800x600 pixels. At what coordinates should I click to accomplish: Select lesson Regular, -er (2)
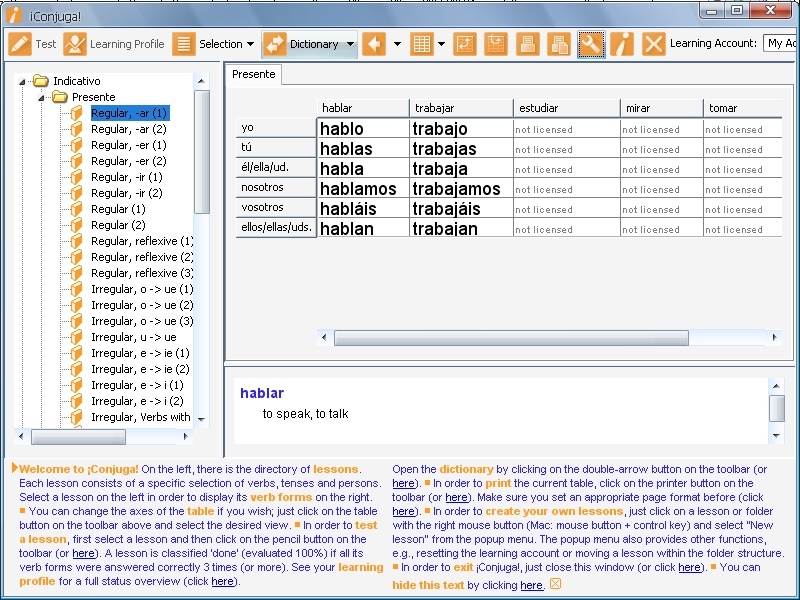[x=129, y=161]
